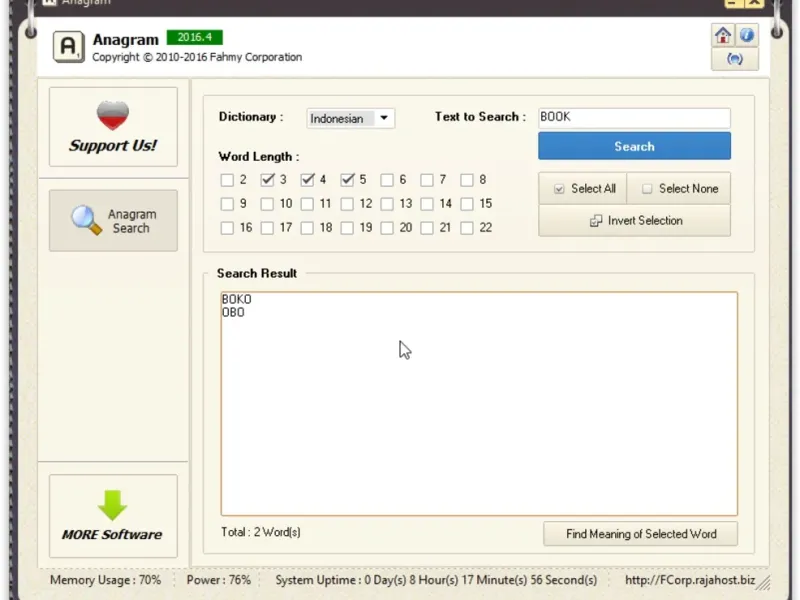This screenshot has width=800, height=600.
Task: Click the System Uptime status text
Action: [x=436, y=580]
